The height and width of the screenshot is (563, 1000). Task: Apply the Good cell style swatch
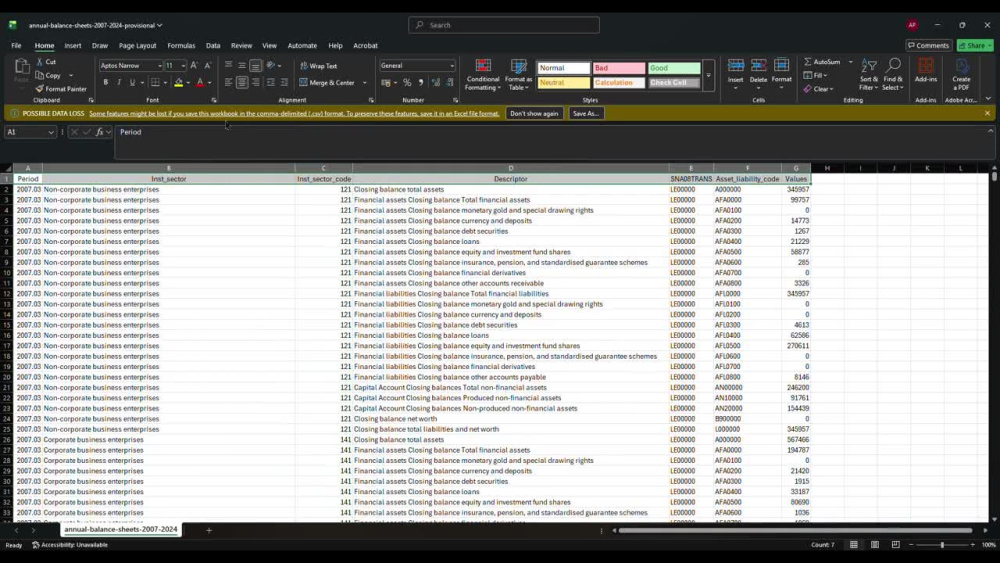click(x=674, y=68)
